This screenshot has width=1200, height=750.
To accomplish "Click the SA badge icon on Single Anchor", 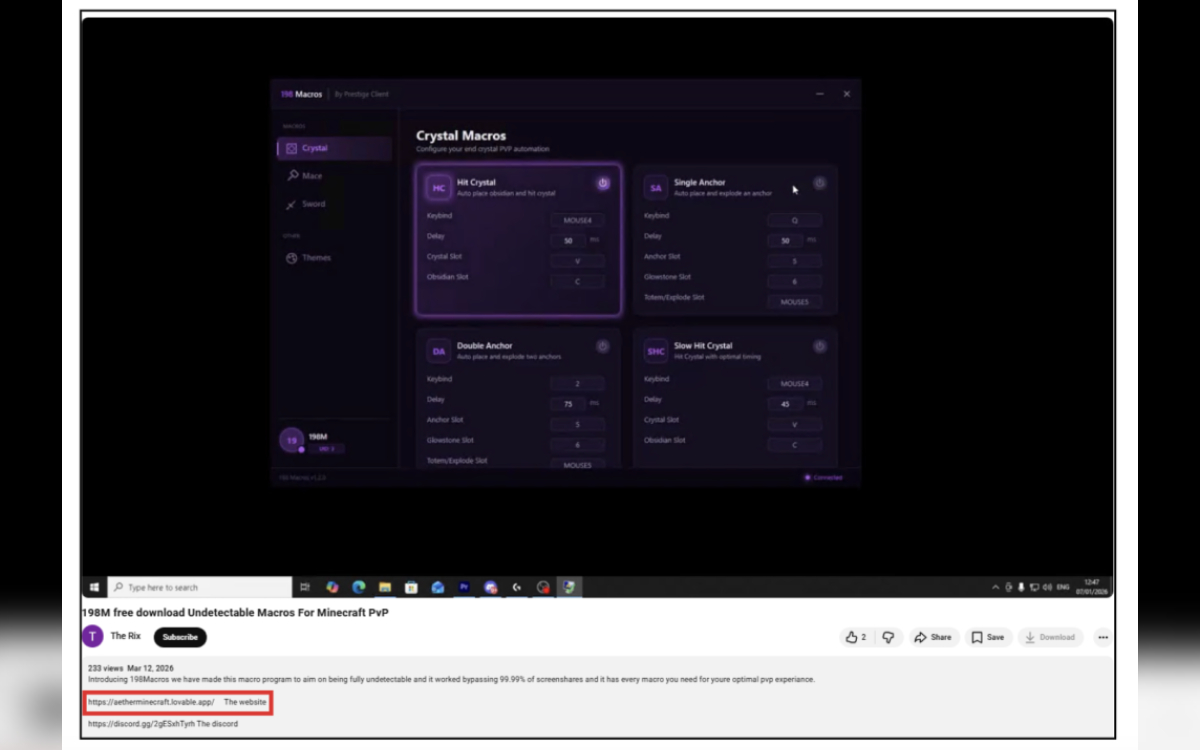I will (x=655, y=187).
